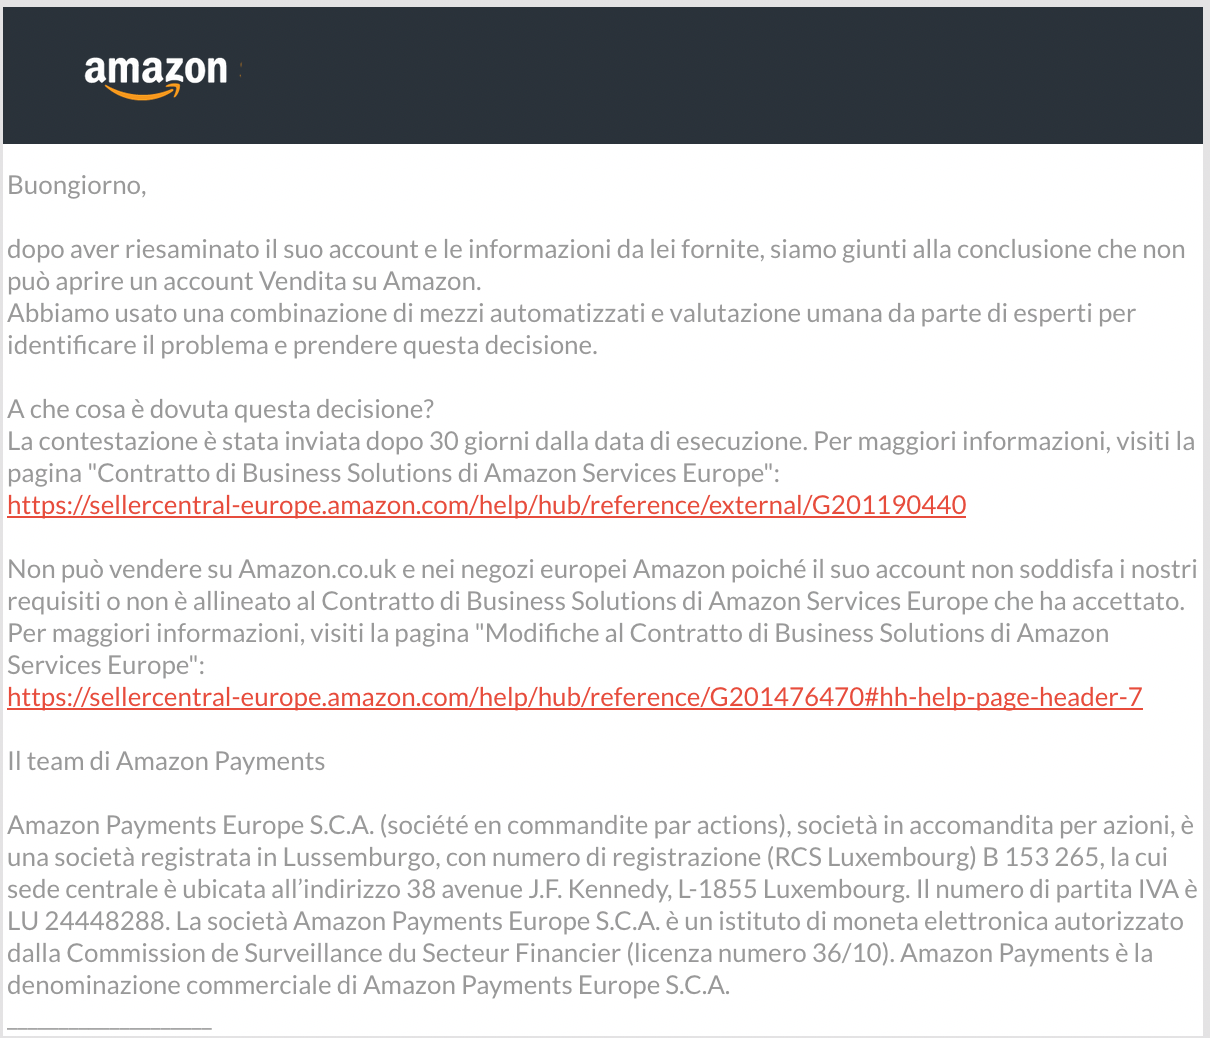This screenshot has height=1038, width=1210.
Task: Click the question 'A che cosa è dovuta questa decisione?'
Action: tap(220, 409)
